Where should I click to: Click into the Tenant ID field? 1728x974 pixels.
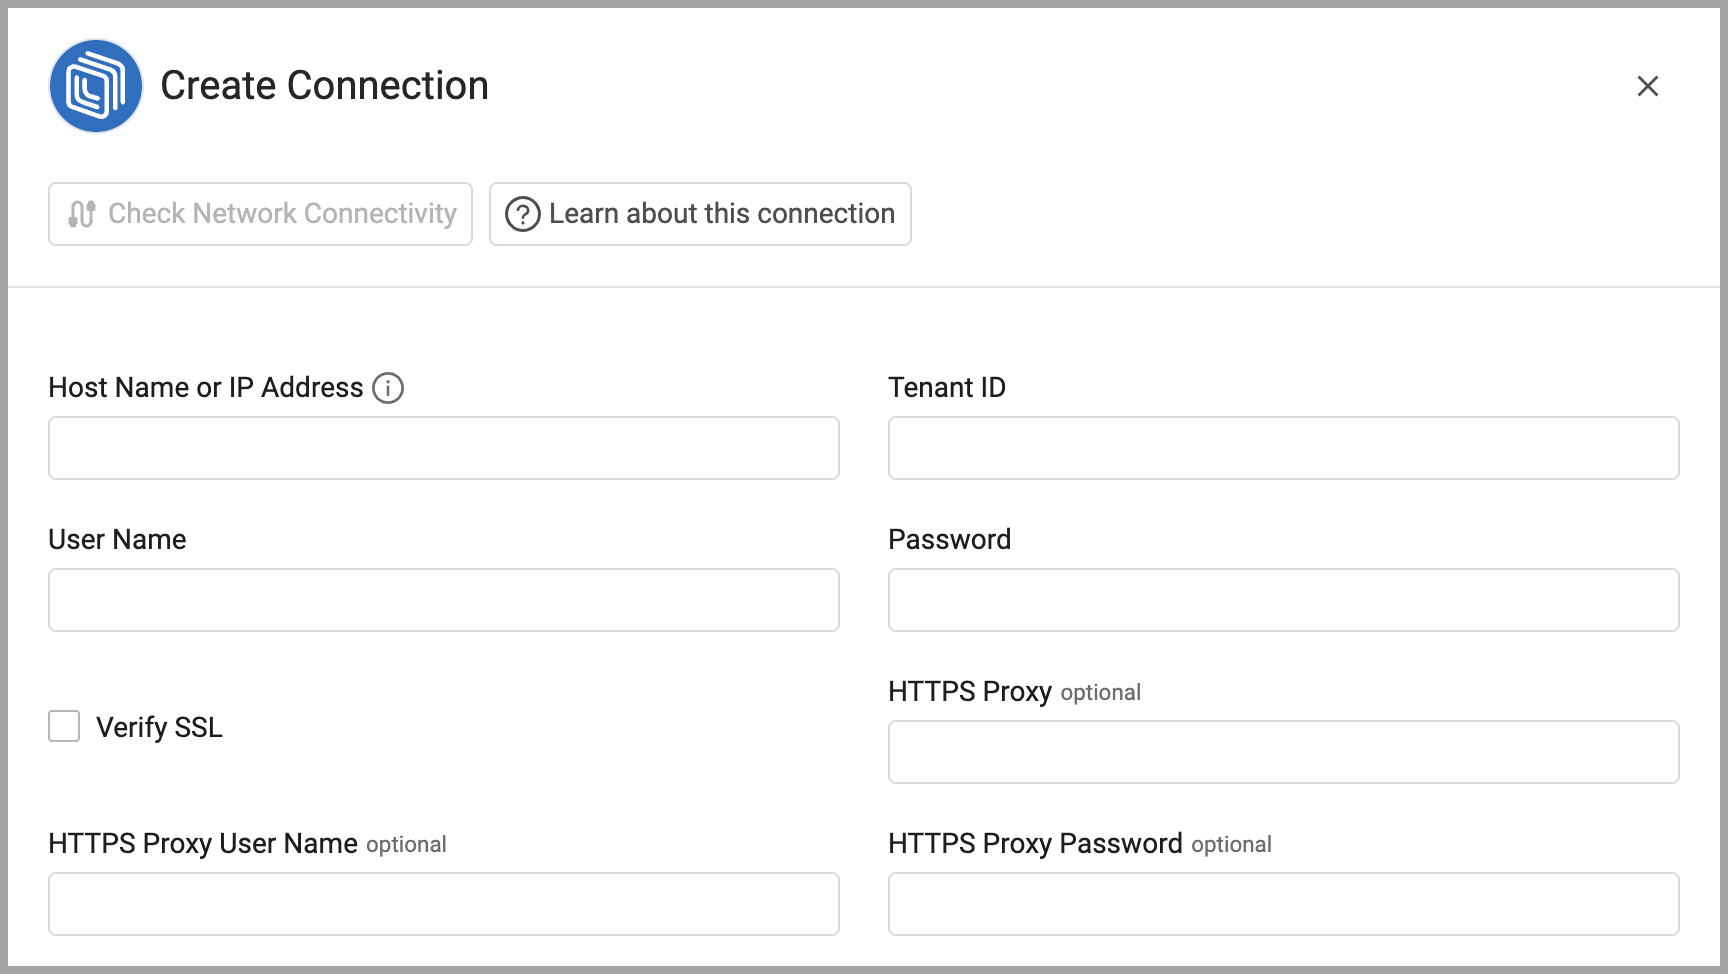(x=1283, y=448)
